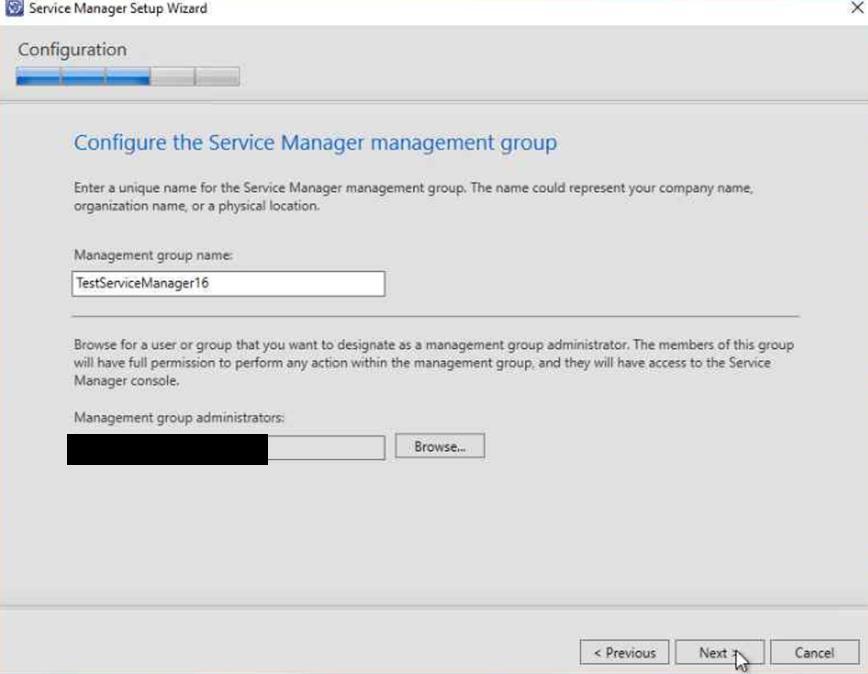This screenshot has height=674, width=868.
Task: Click the 'Browse for a user or group' paragraph
Action: pos(433,362)
